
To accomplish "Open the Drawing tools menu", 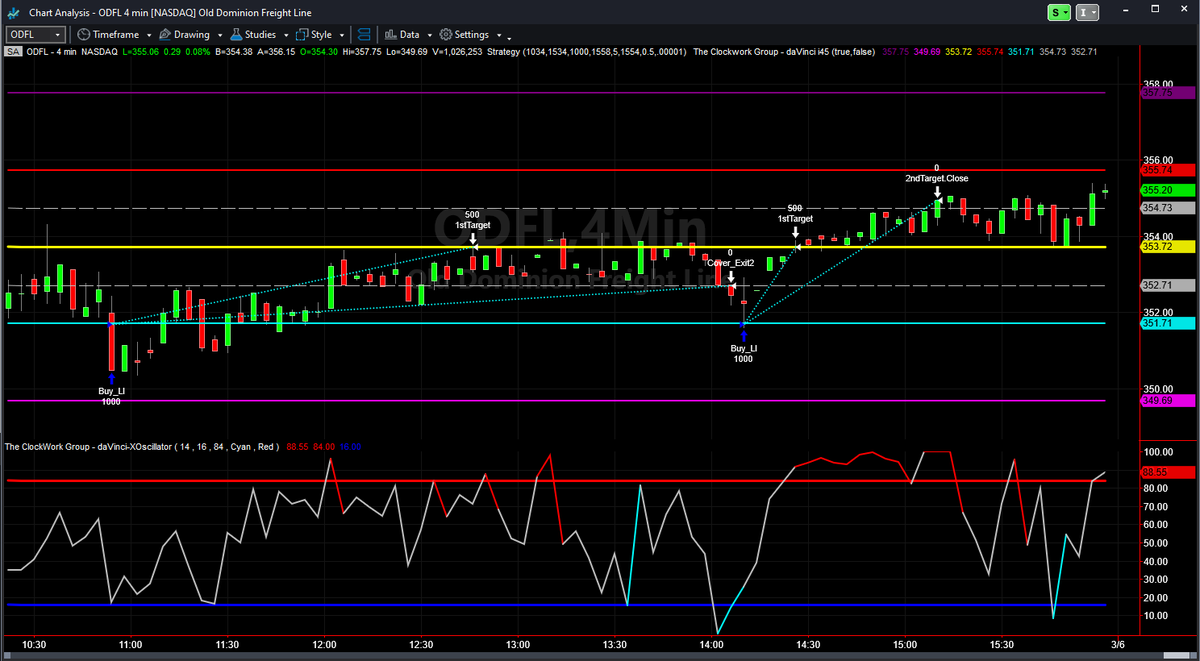I will pos(190,34).
